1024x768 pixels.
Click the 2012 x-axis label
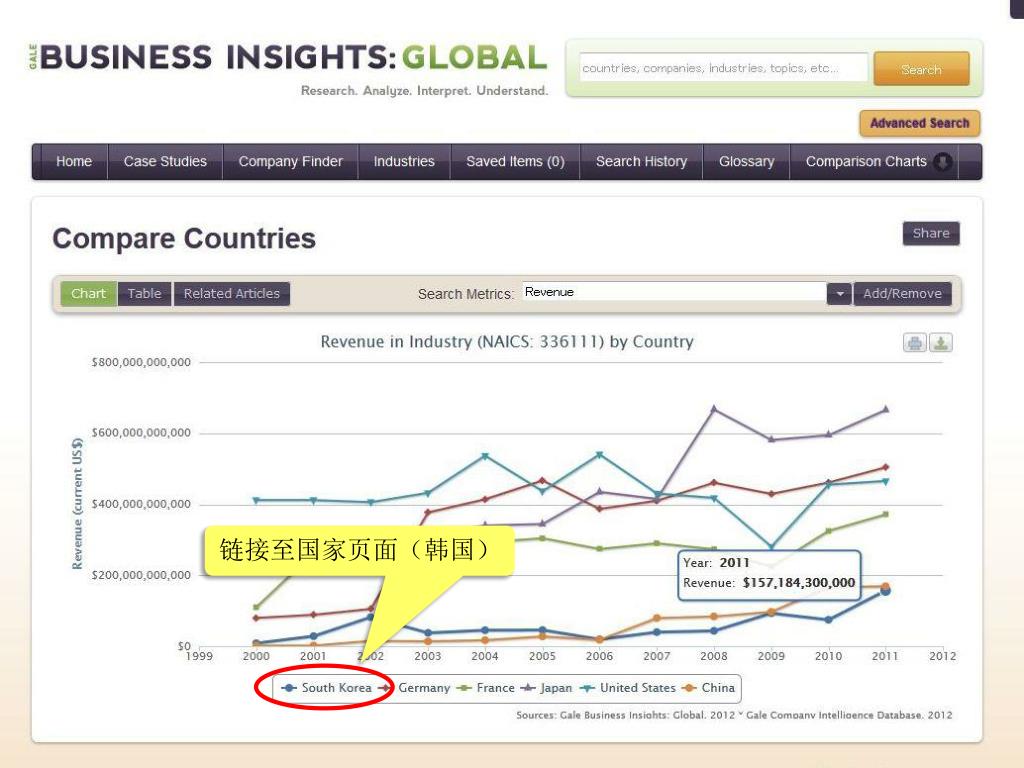pos(942,656)
